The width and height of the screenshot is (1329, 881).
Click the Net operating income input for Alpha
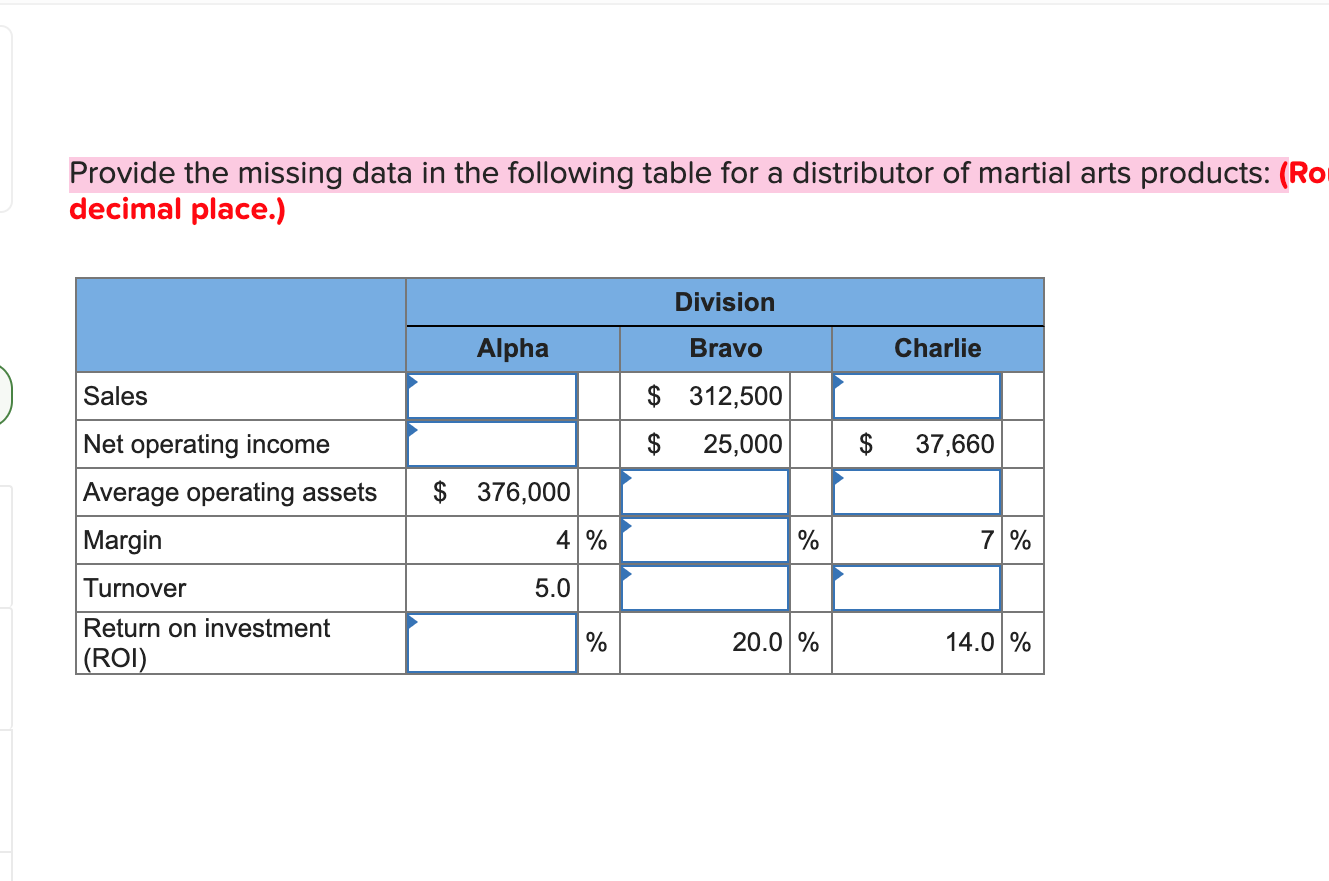point(491,443)
